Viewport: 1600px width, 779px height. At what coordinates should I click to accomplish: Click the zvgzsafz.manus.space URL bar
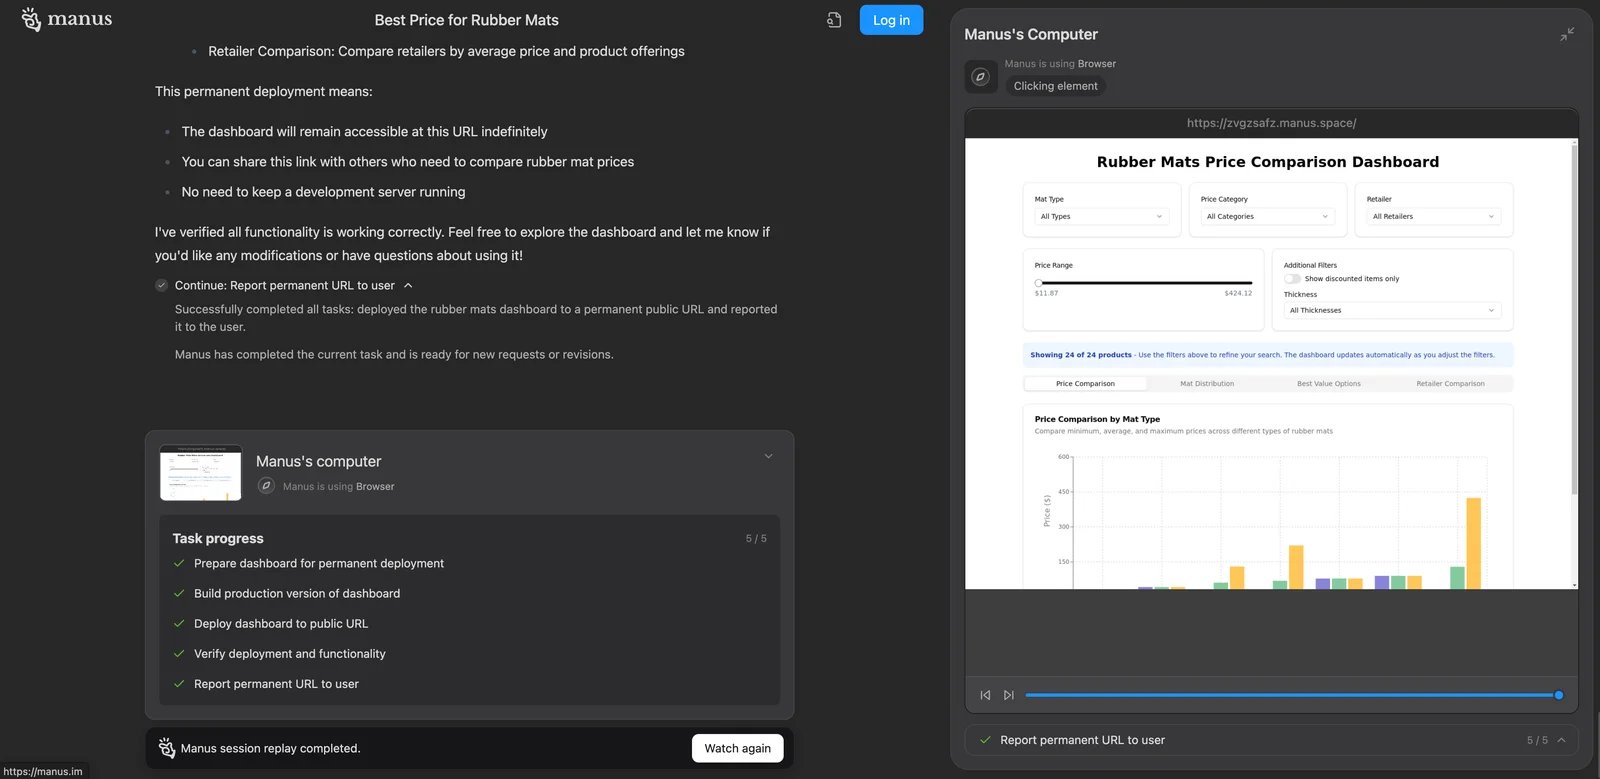click(x=1270, y=122)
